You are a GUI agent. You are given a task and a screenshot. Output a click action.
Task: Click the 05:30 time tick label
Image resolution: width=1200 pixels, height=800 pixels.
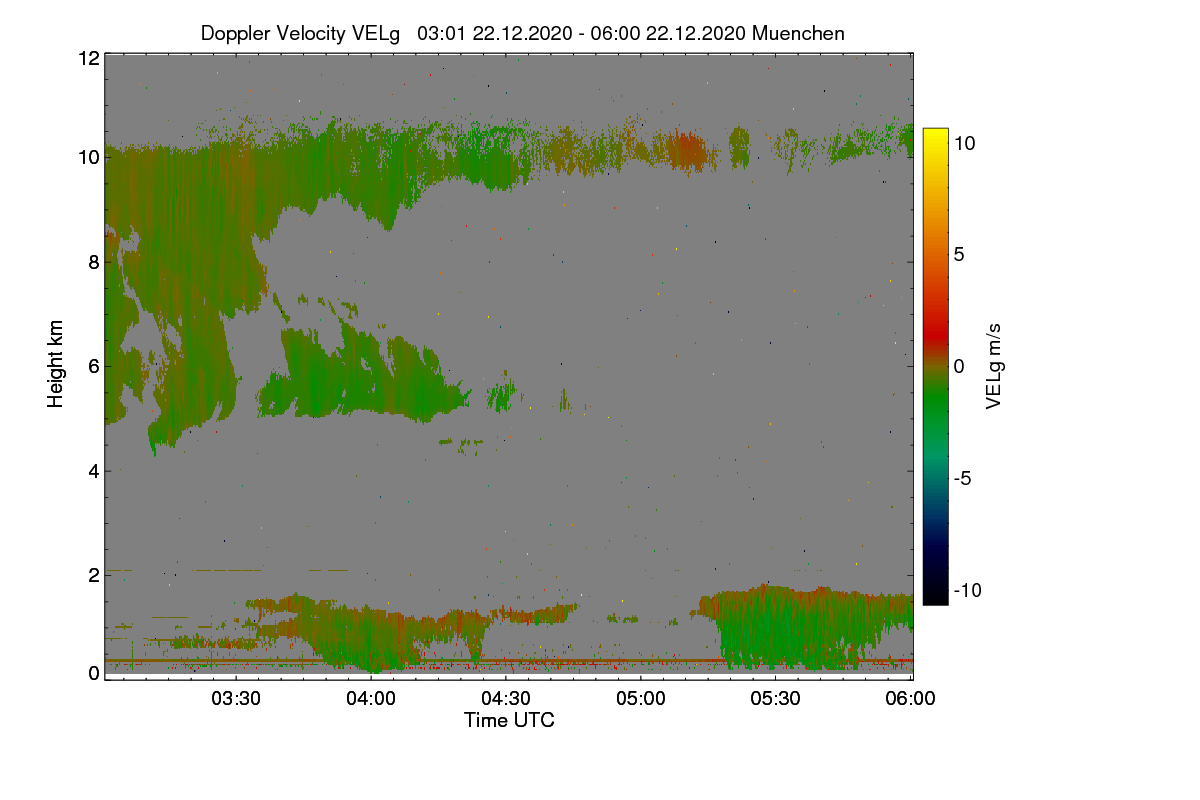click(776, 699)
